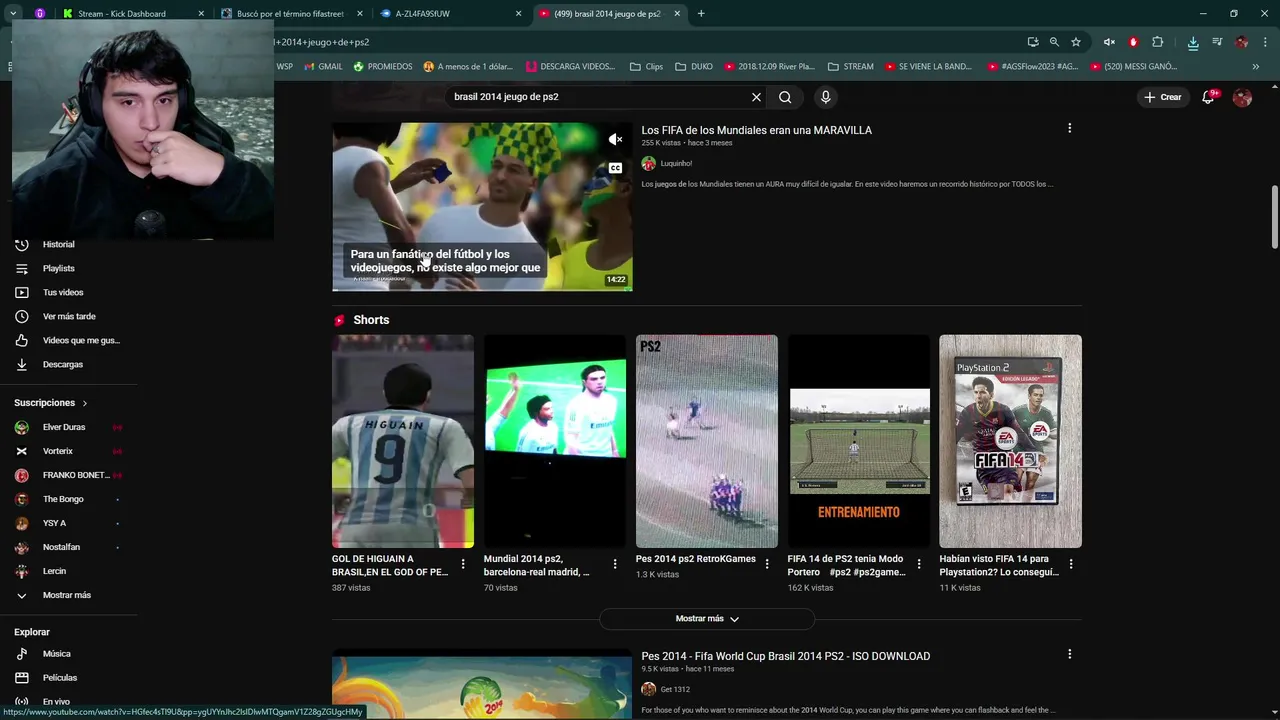
Task: Open the Luquinho! channel link
Action: [x=676, y=163]
